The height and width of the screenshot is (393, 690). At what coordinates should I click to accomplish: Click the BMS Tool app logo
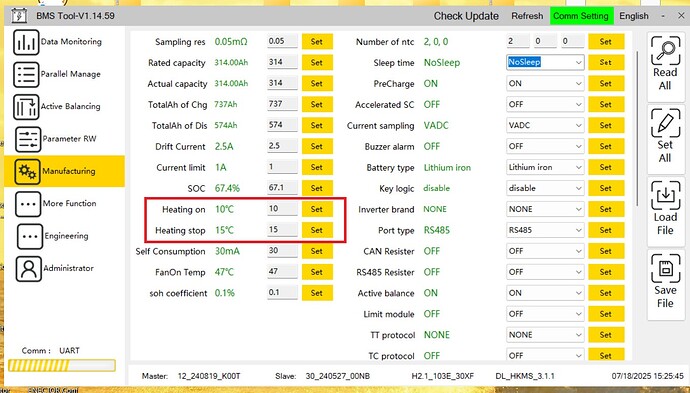point(18,16)
